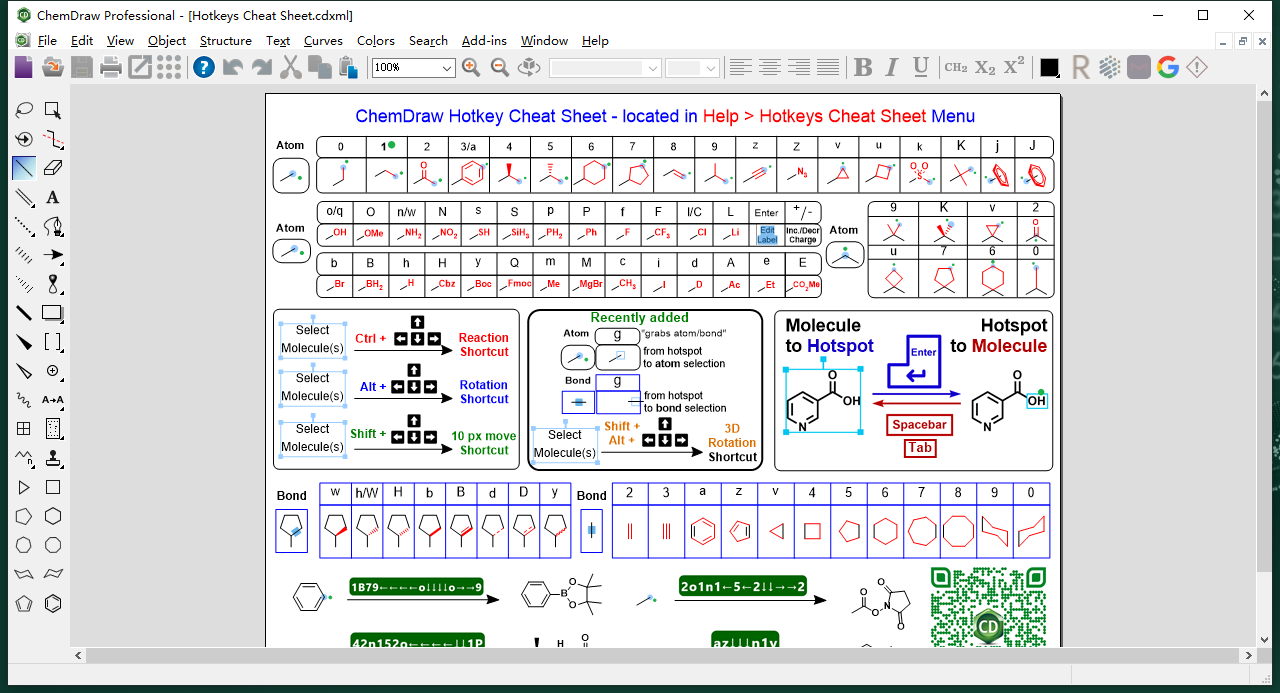
Task: Print the document from toolbar
Action: [x=111, y=67]
